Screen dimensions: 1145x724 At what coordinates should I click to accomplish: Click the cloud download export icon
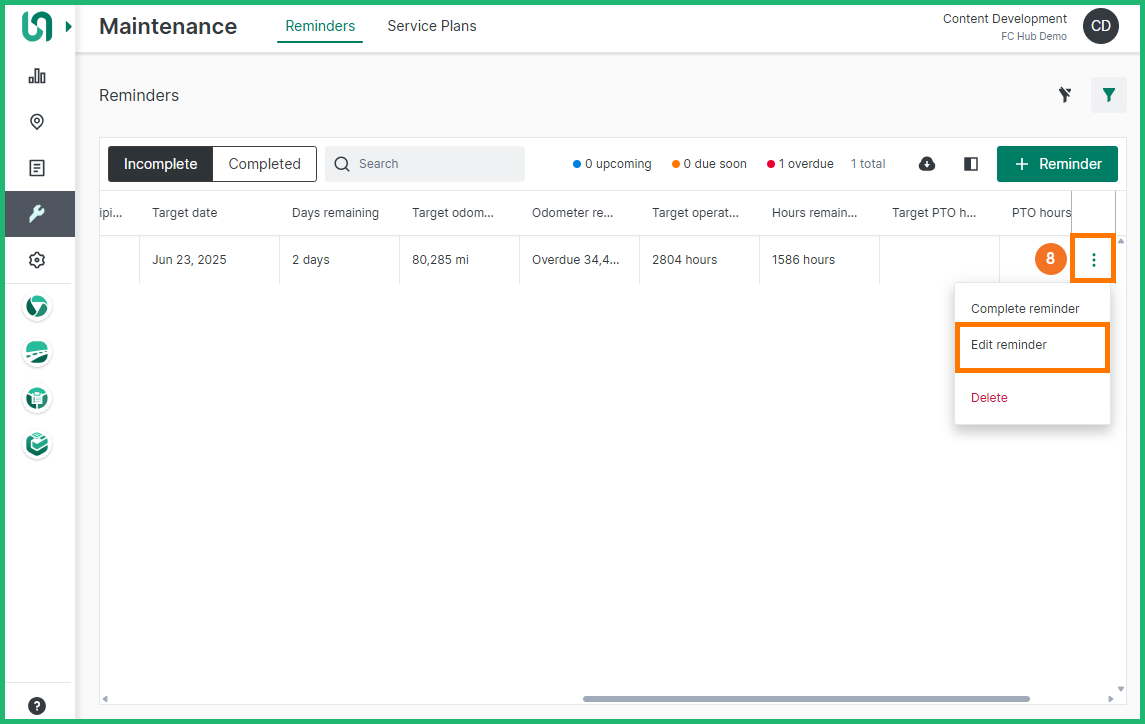pyautogui.click(x=927, y=164)
